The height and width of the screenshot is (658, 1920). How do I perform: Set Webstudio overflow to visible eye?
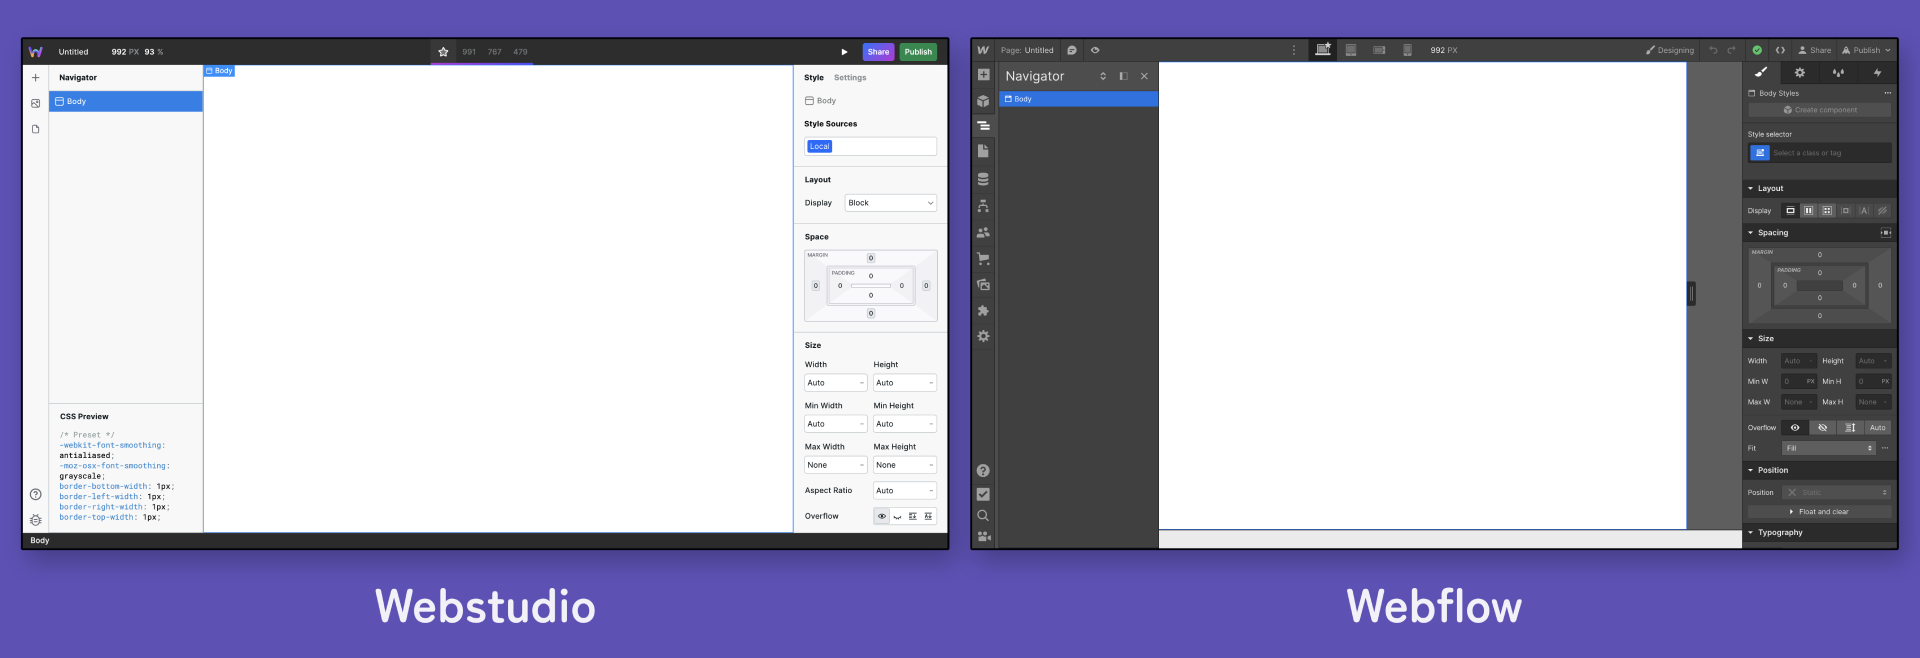point(882,517)
